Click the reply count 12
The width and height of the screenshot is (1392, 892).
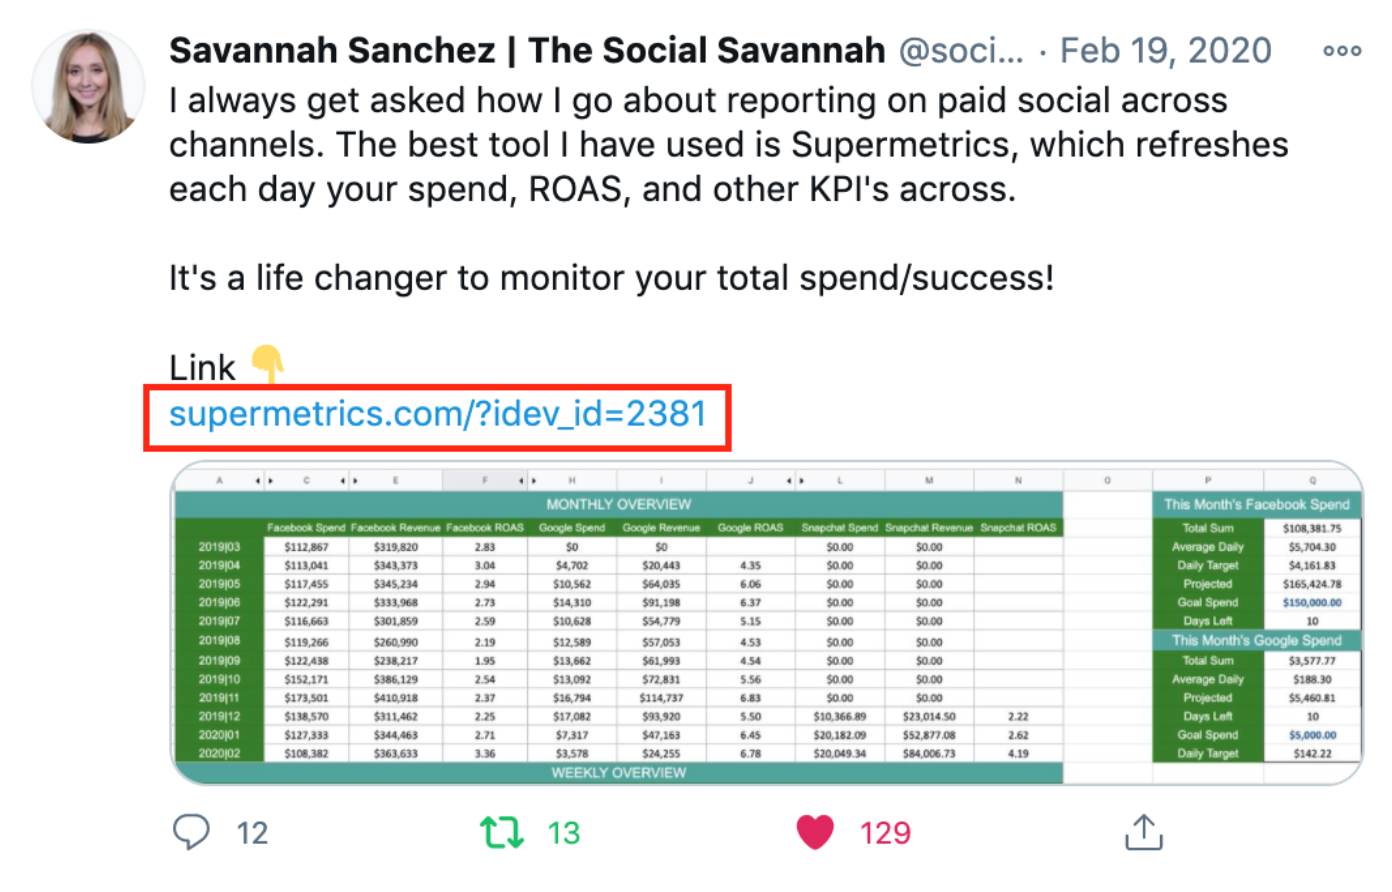click(252, 833)
